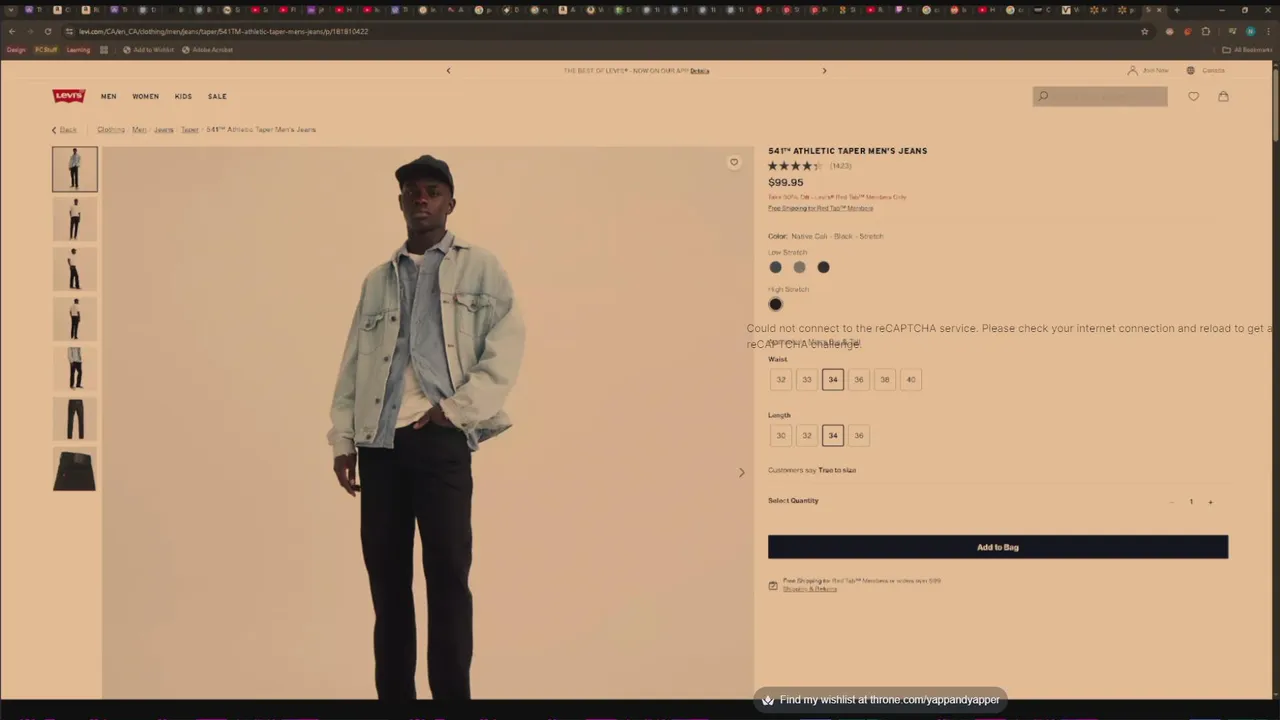The height and width of the screenshot is (720, 1280).
Task: Select second product thumbnail in white shirt
Action: pos(75,219)
